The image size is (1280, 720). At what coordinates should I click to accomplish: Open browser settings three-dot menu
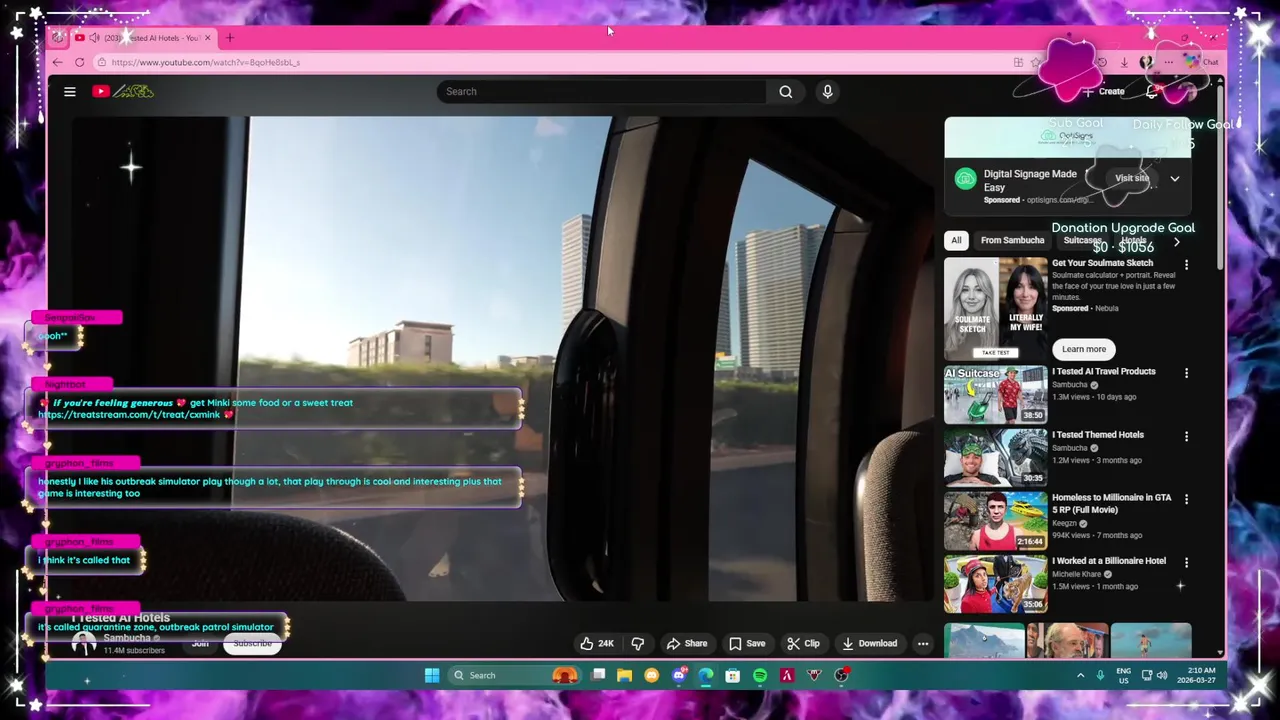(x=1168, y=62)
